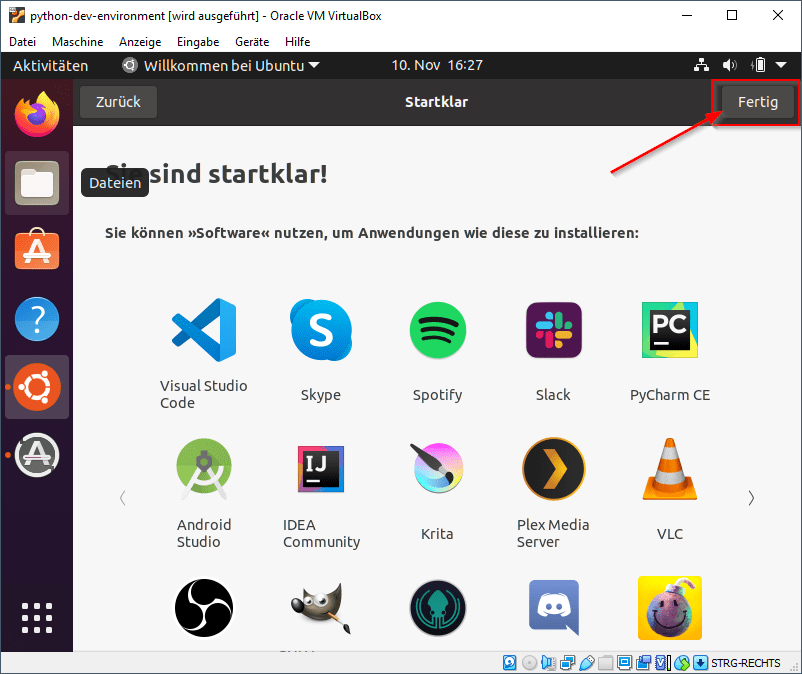
Task: Click the Slack app icon
Action: click(x=553, y=330)
